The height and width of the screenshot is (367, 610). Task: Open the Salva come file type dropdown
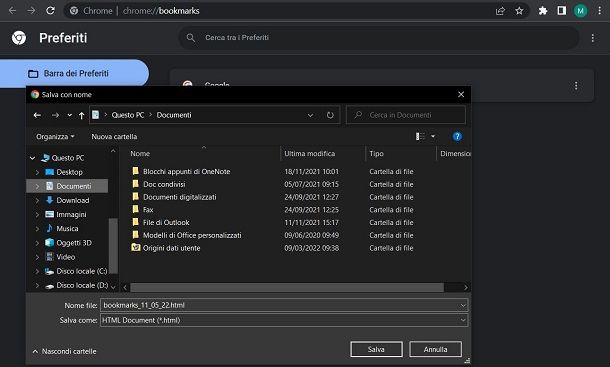(463, 320)
